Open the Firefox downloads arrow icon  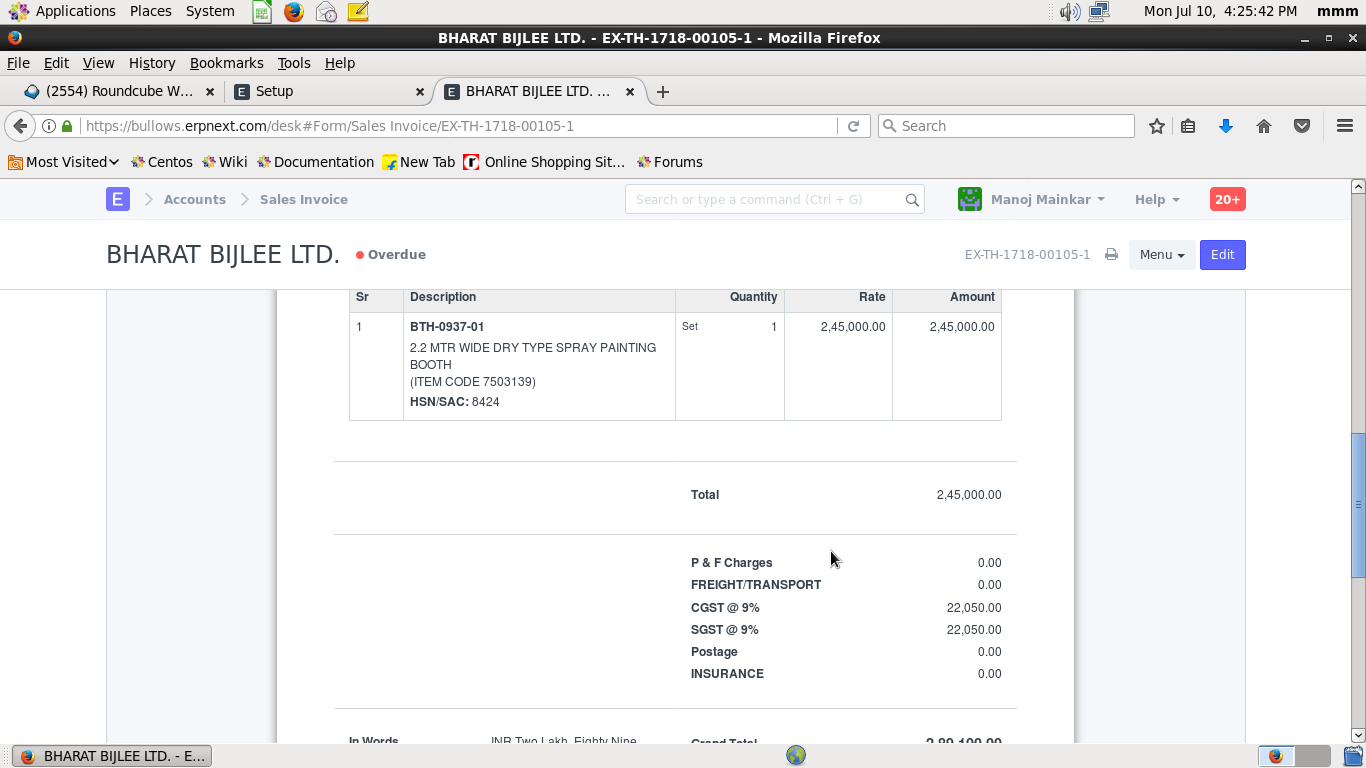1226,126
